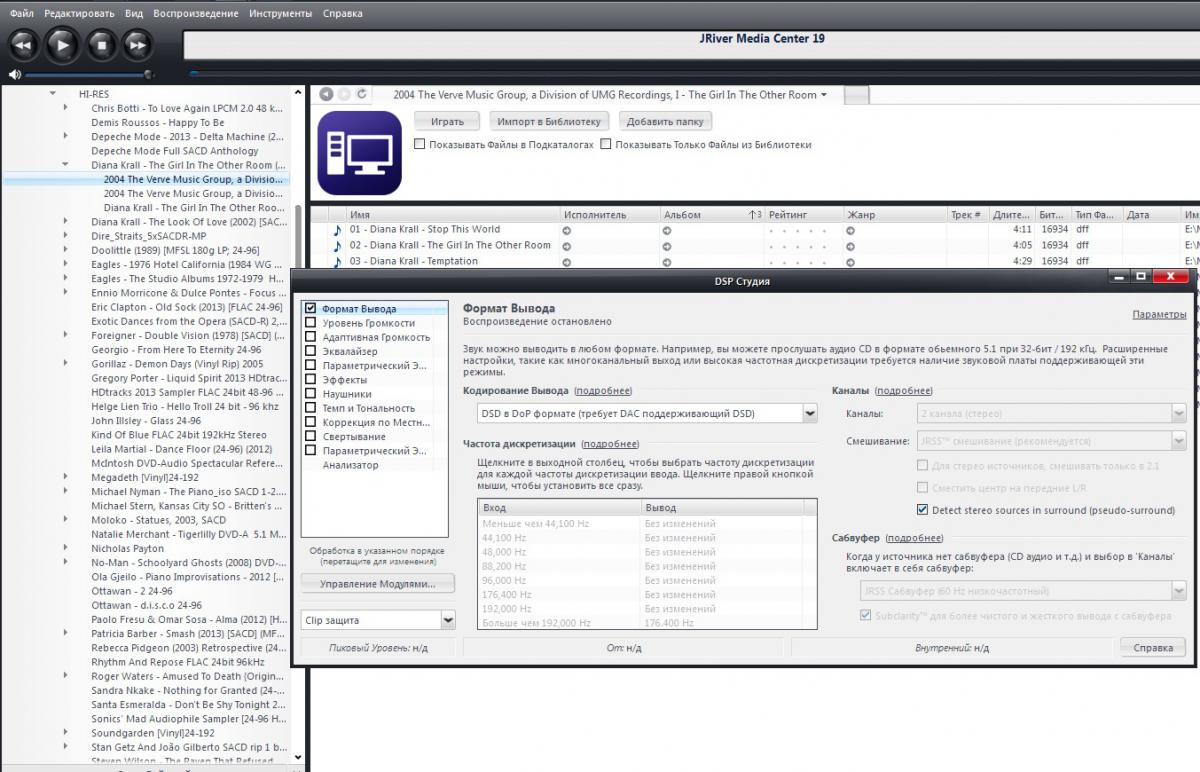The width and height of the screenshot is (1200, 772).
Task: Enable the Эффекты module checkbox
Action: click(x=311, y=380)
